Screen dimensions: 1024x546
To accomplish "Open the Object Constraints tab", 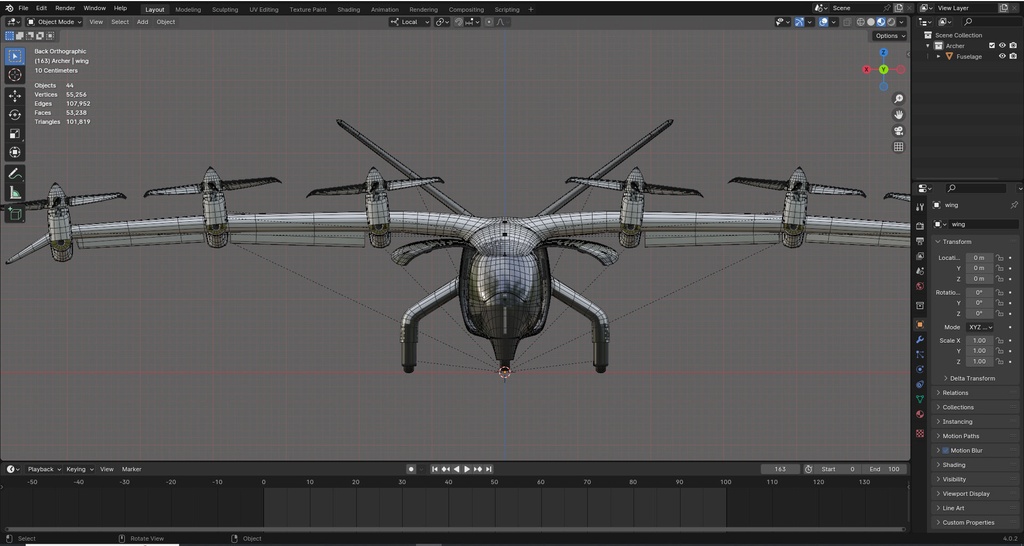I will click(920, 385).
